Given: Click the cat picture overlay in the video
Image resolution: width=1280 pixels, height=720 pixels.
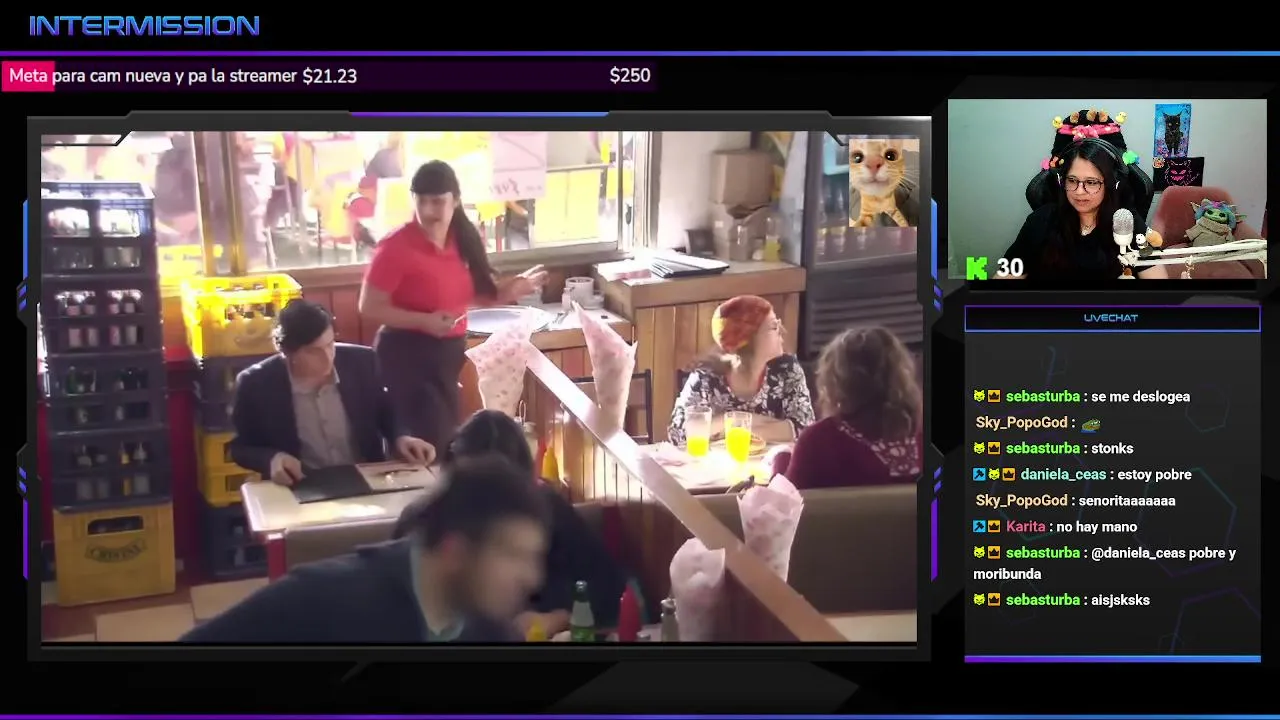Looking at the screenshot, I should [883, 183].
